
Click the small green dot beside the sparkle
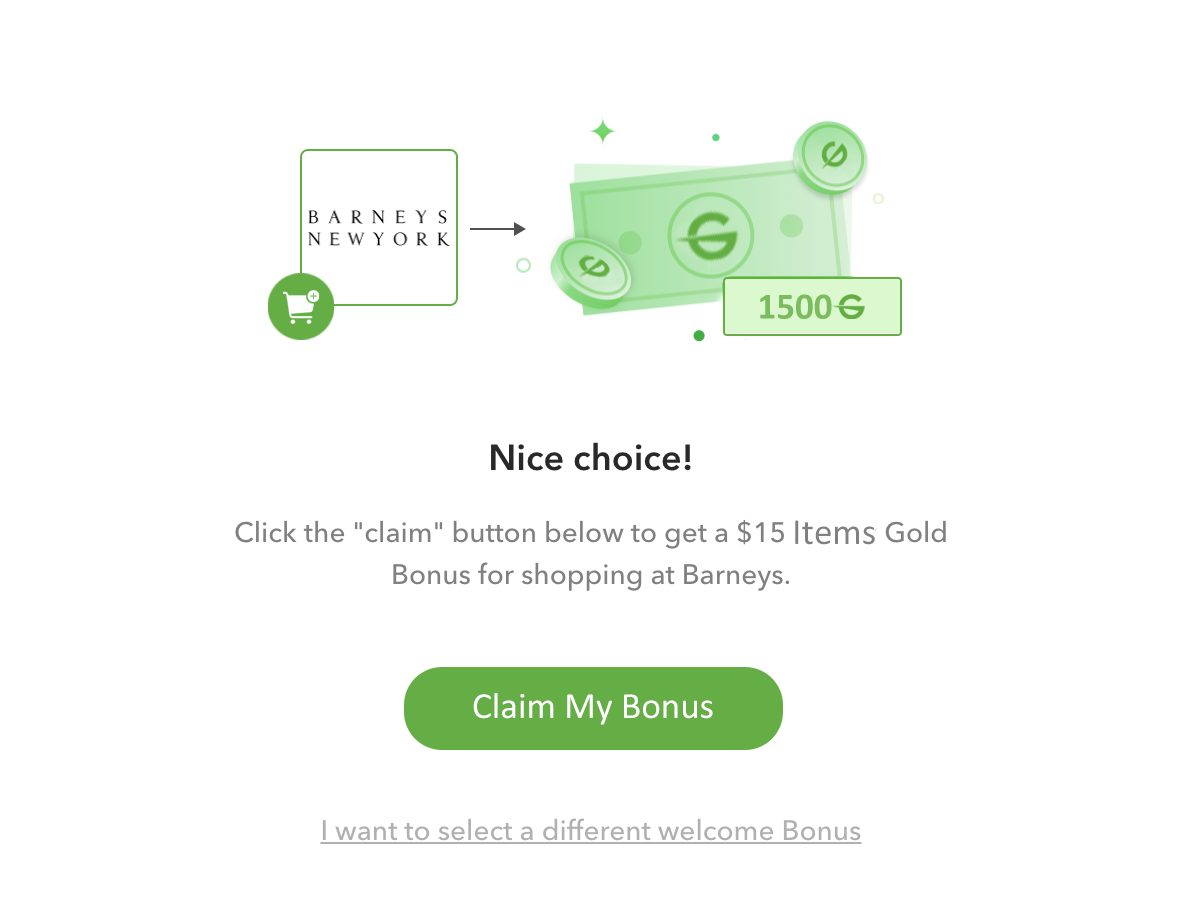(x=716, y=138)
